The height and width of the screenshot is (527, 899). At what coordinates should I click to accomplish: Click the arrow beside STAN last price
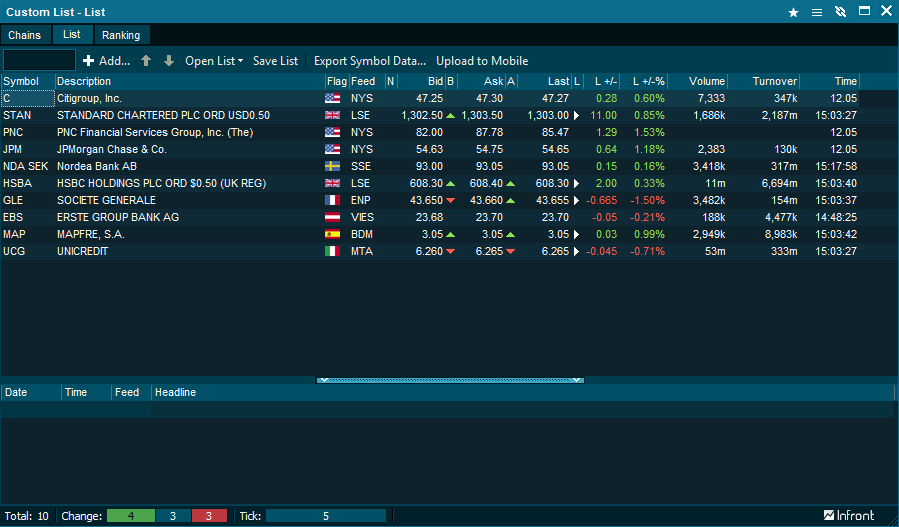click(x=576, y=116)
